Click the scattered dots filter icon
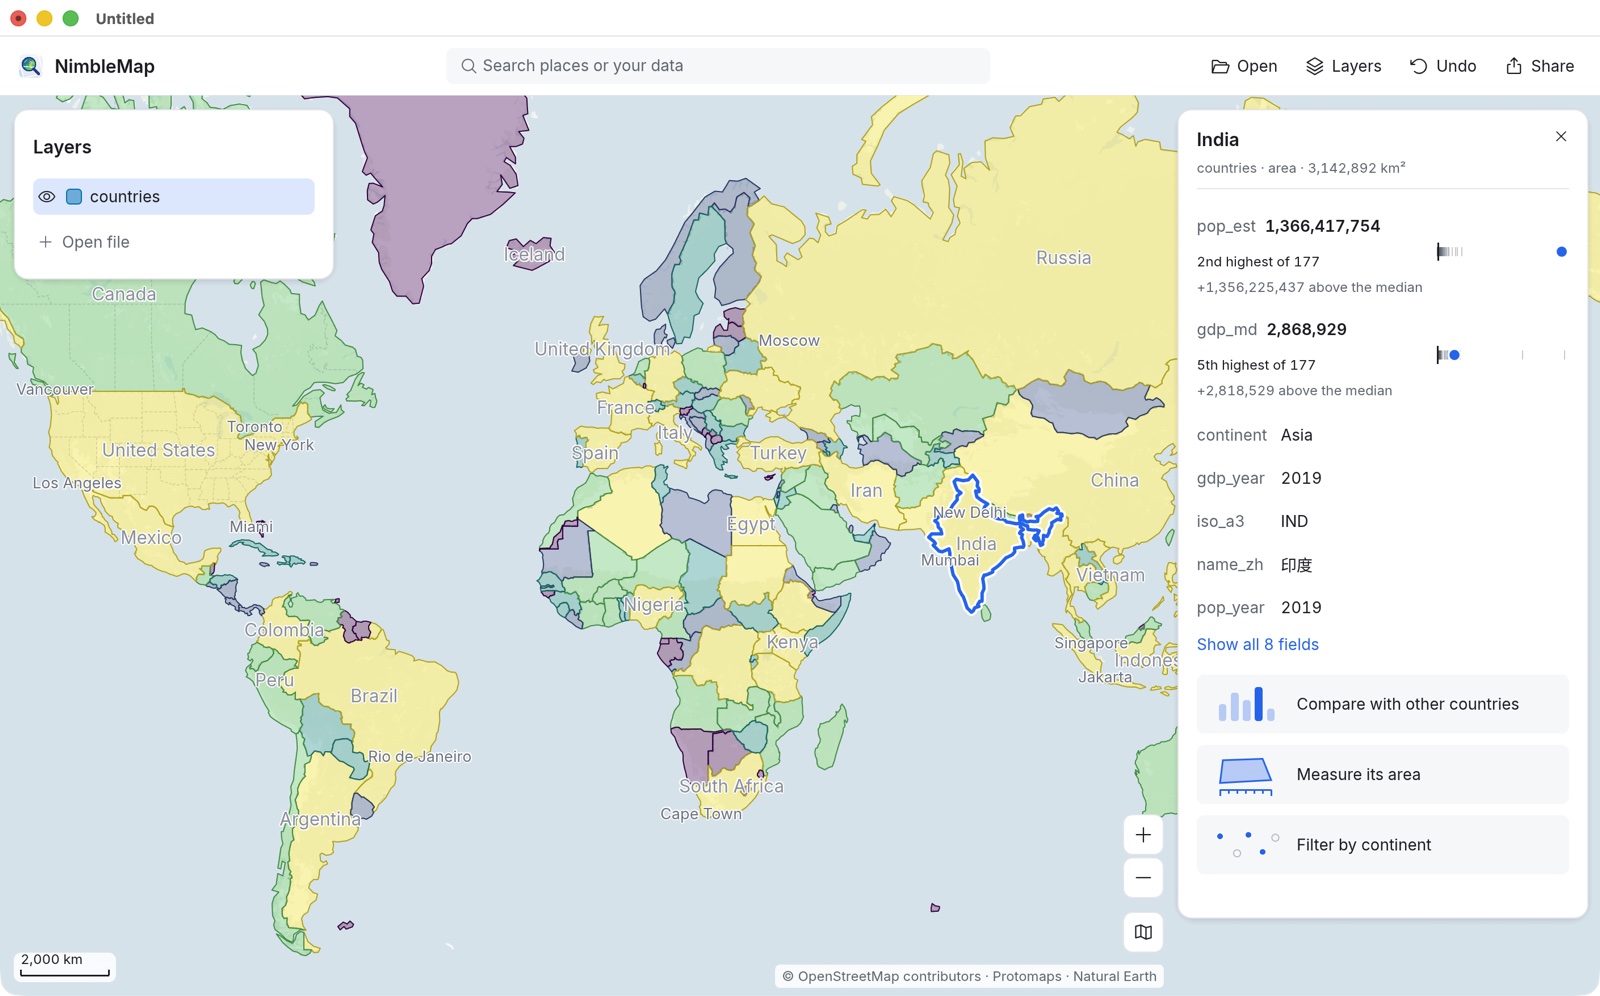The image size is (1600, 996). [1246, 845]
